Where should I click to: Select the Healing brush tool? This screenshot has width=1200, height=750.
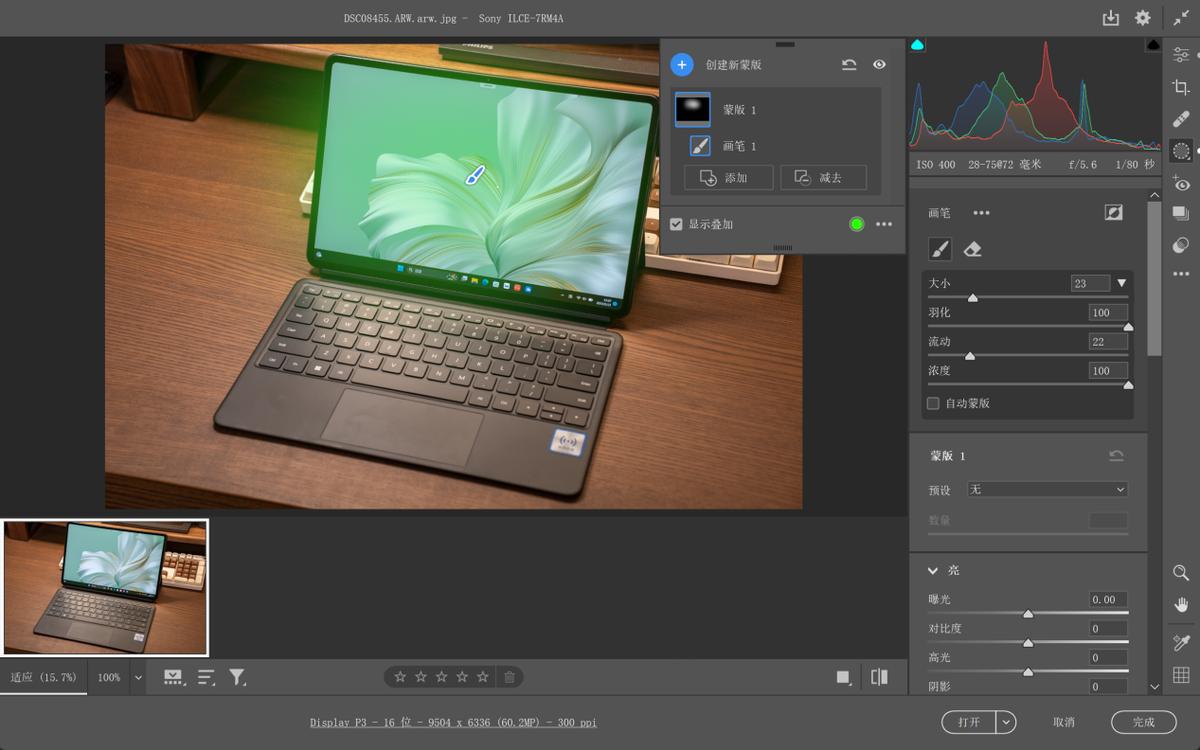point(1181,119)
